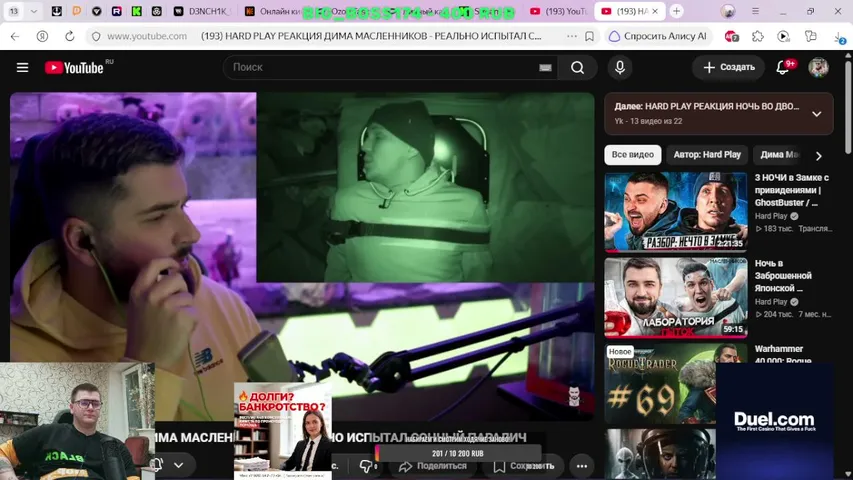853x480 pixels.
Task: Dislike the video
Action: tap(367, 466)
